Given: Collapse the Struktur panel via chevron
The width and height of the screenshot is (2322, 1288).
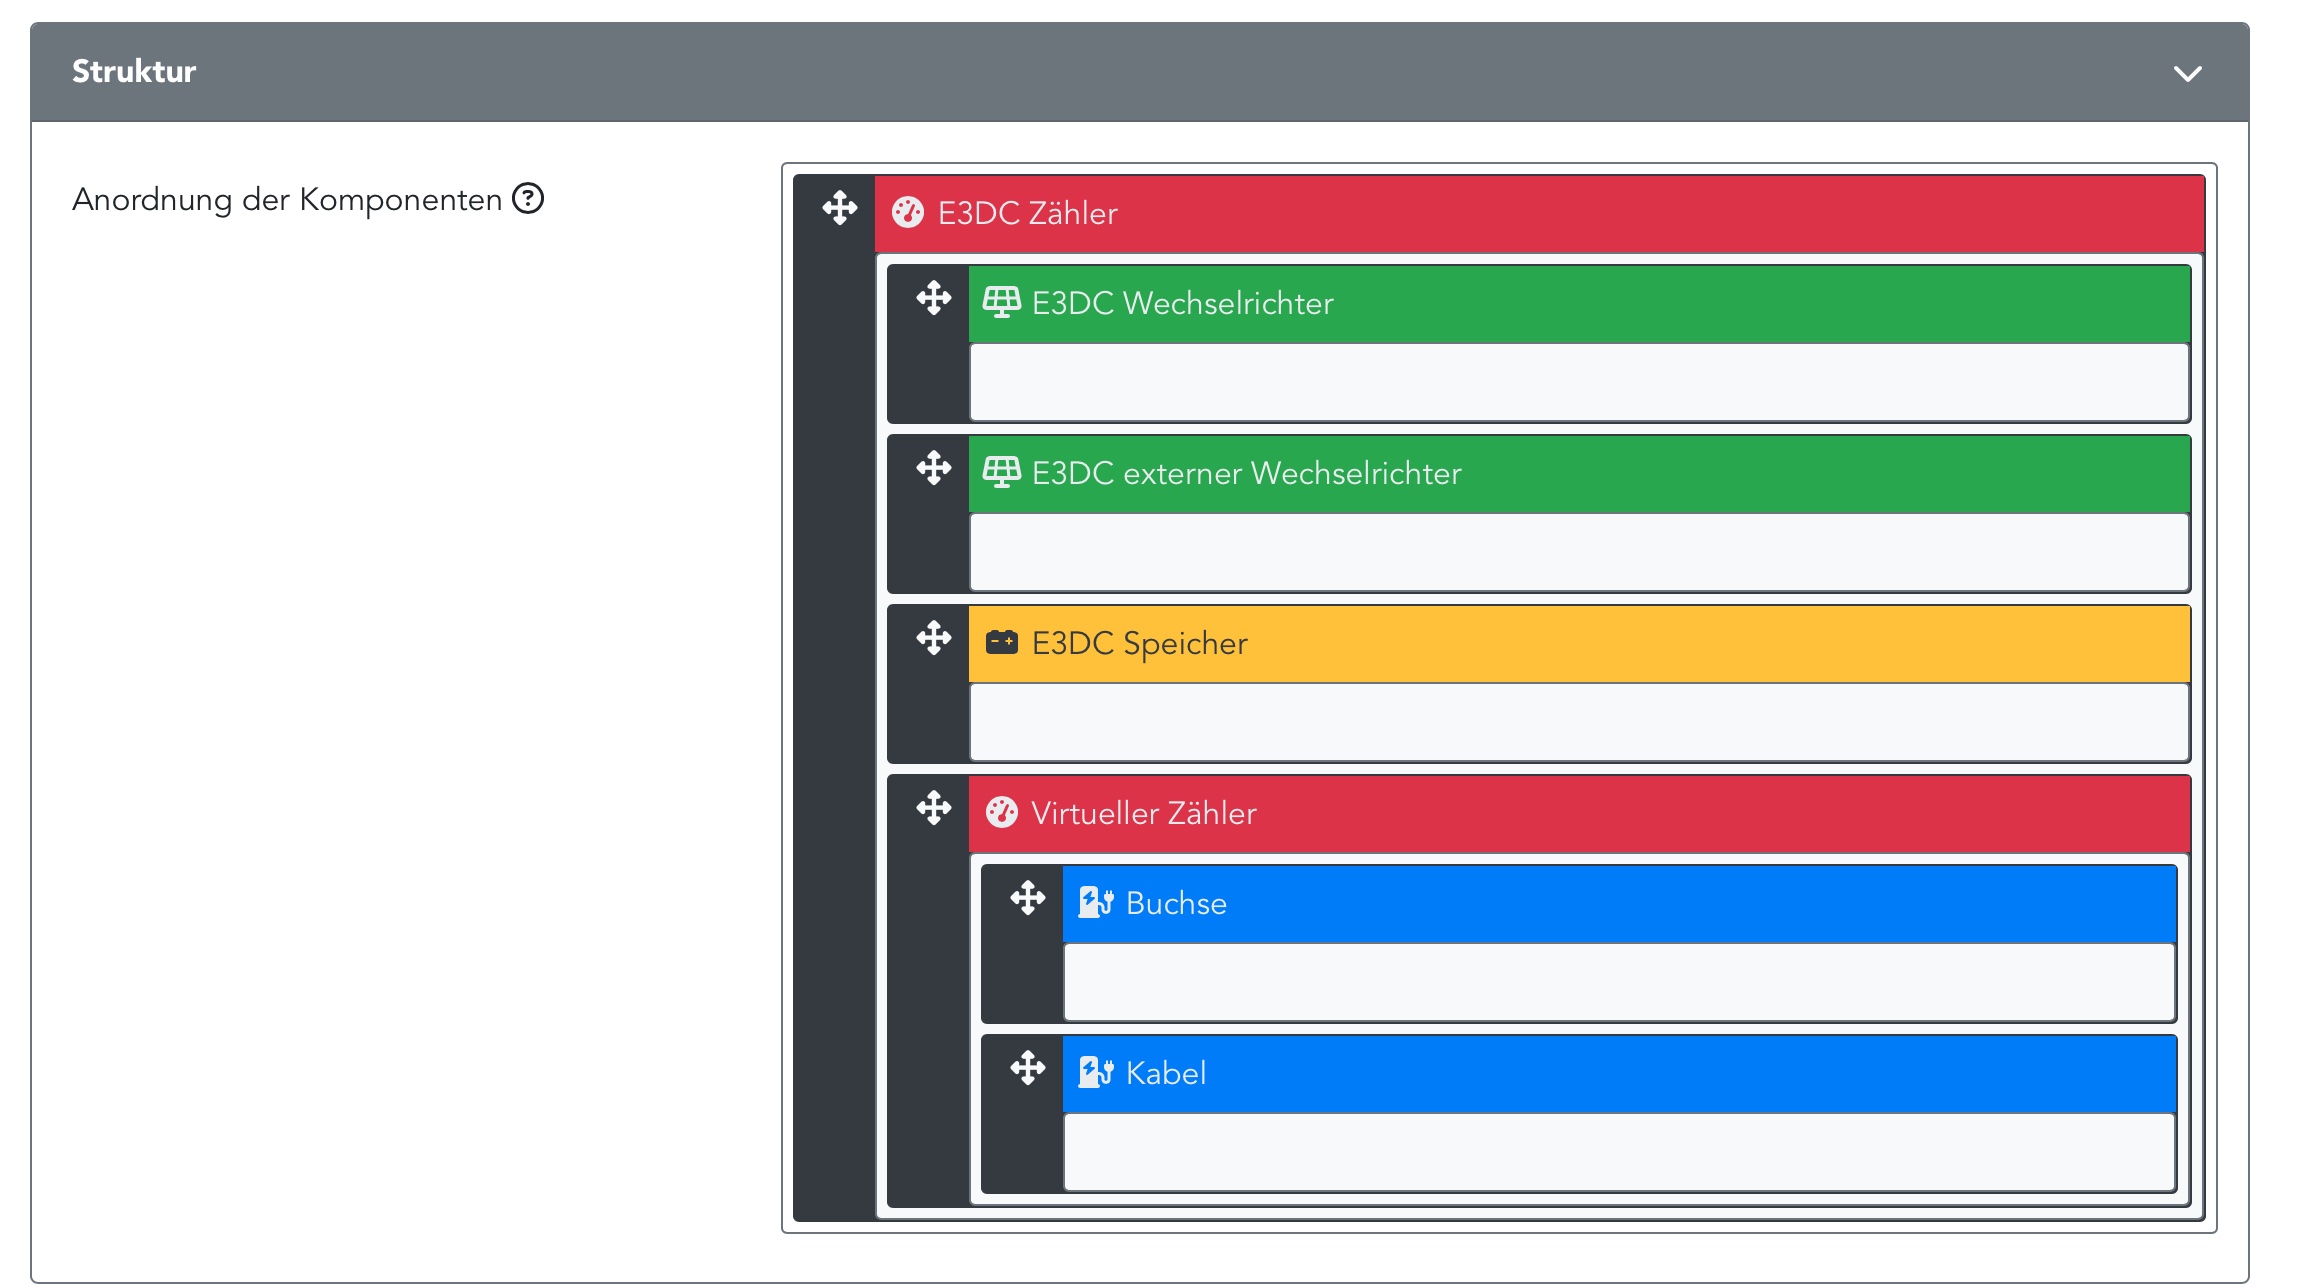Looking at the screenshot, I should [x=2187, y=73].
